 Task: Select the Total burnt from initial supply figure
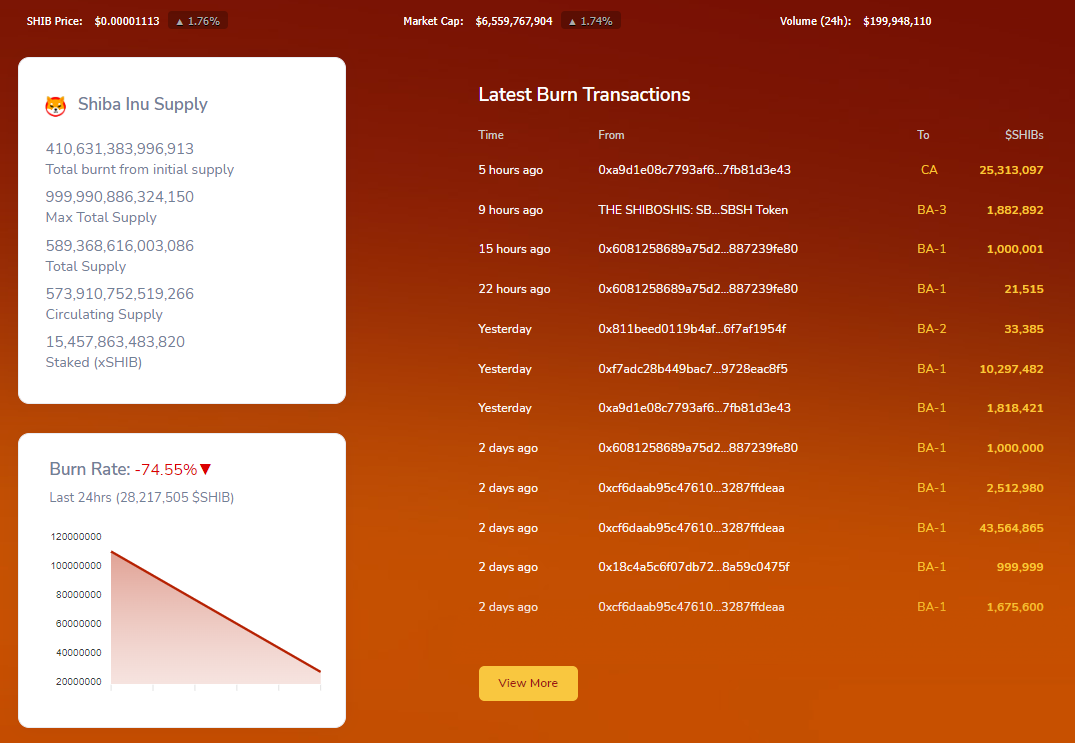[x=119, y=147]
